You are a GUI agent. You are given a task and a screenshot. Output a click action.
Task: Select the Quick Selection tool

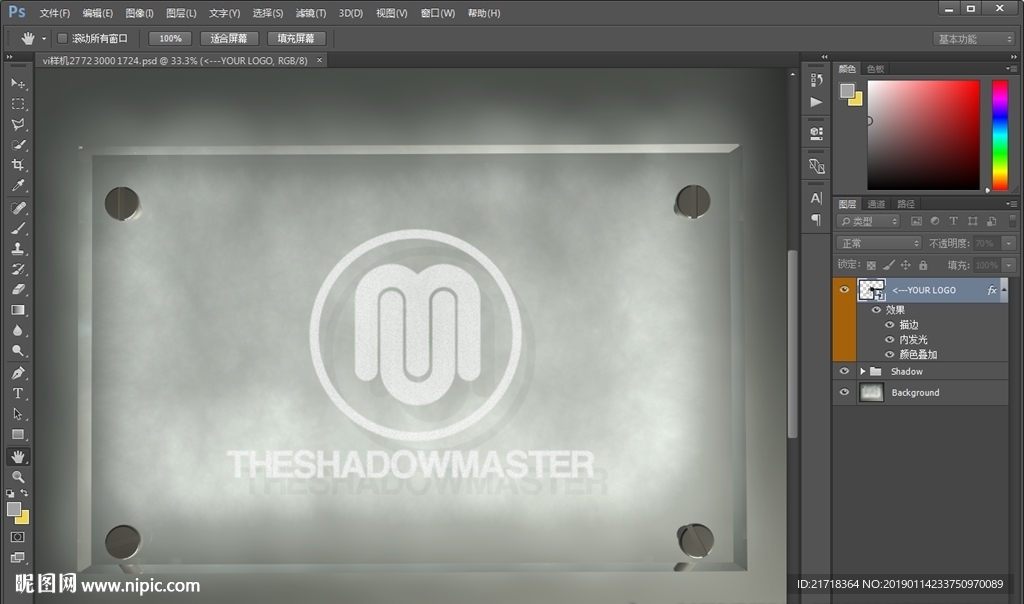coord(18,145)
